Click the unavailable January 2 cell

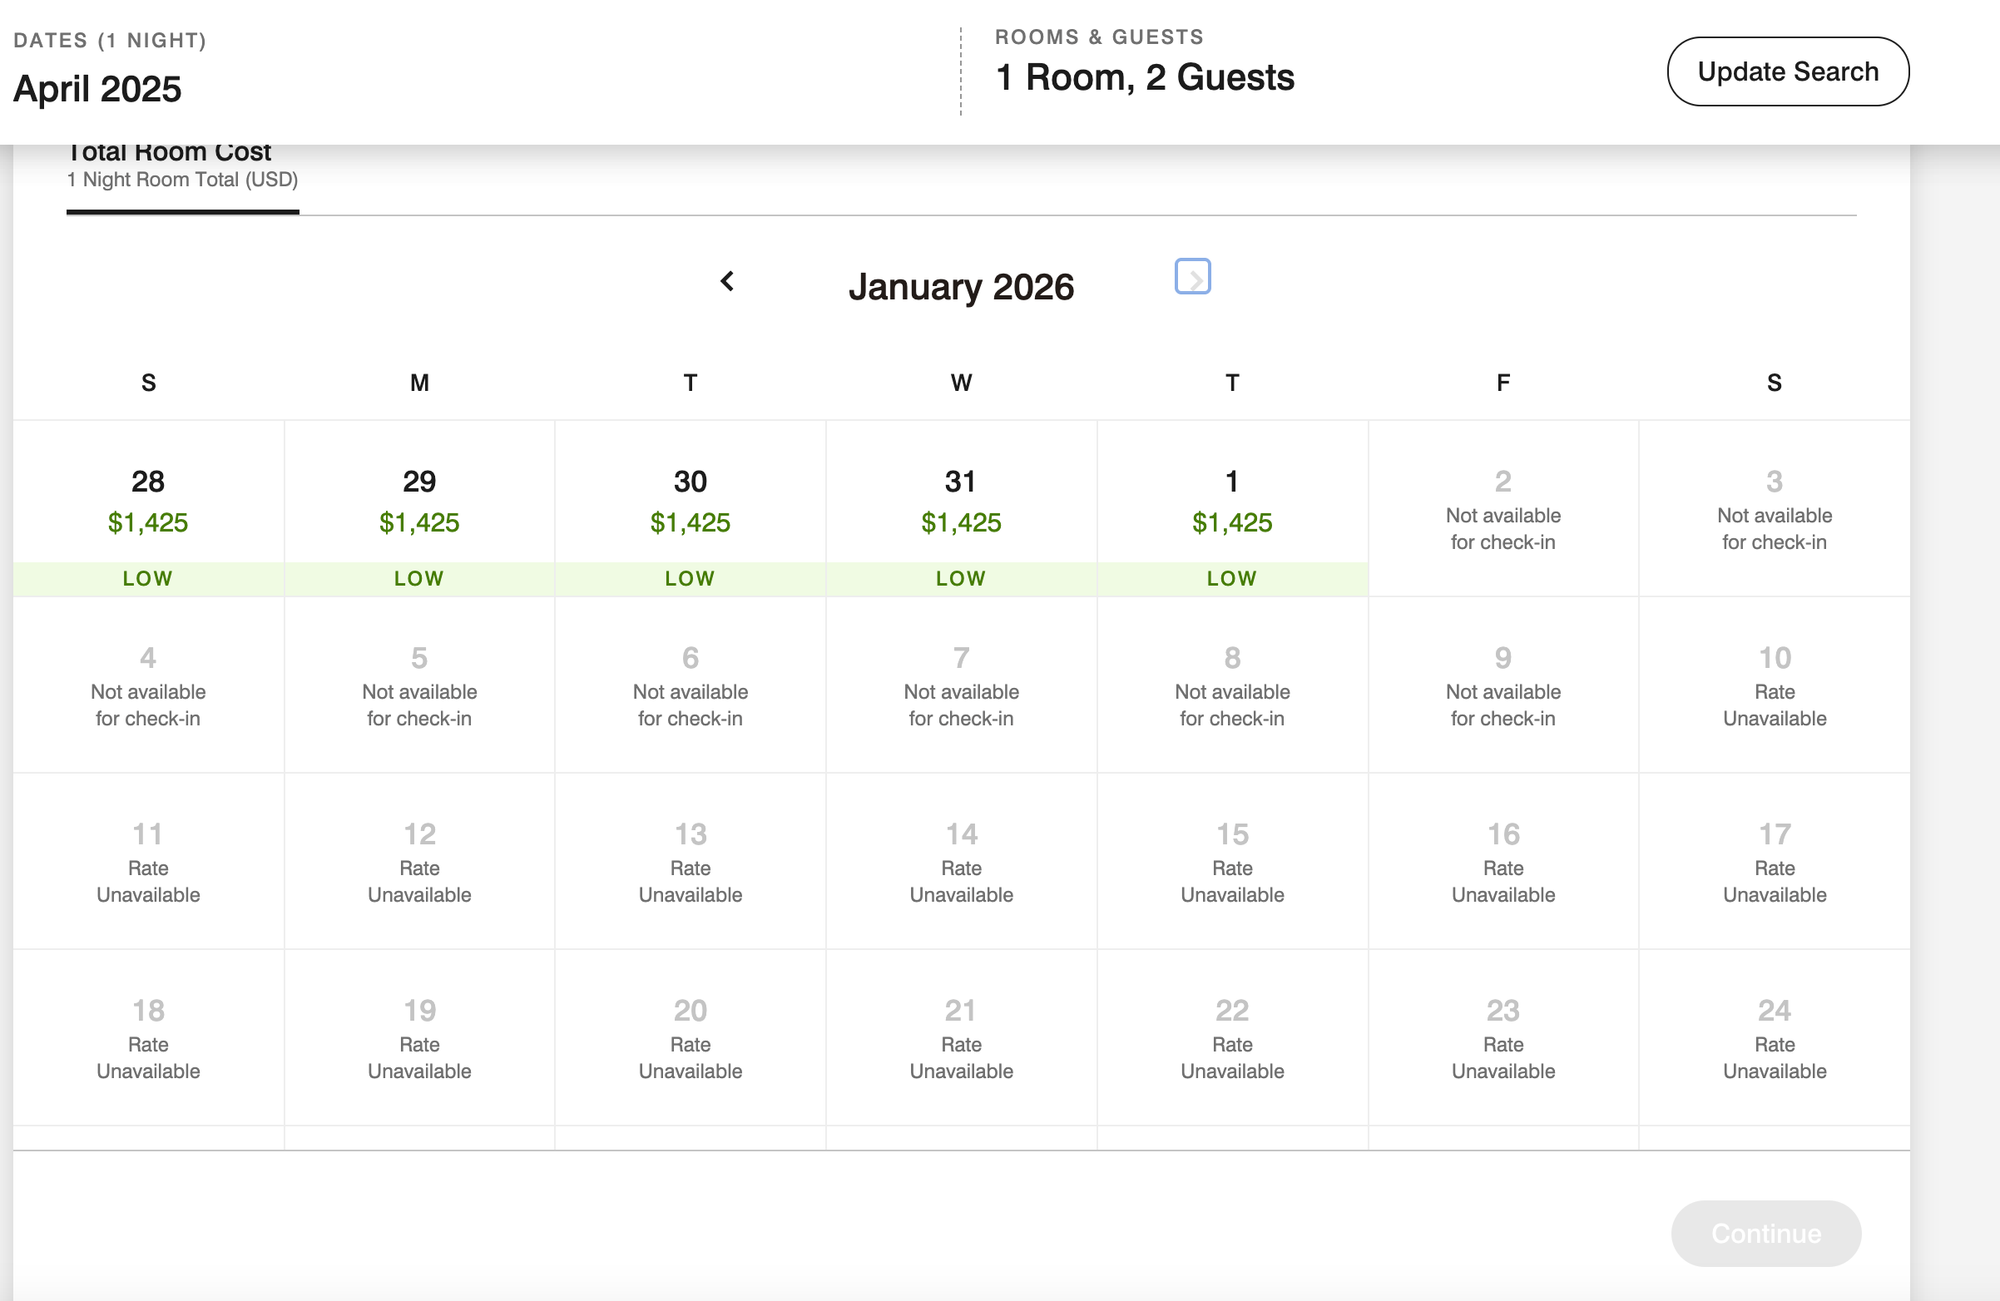point(1503,508)
